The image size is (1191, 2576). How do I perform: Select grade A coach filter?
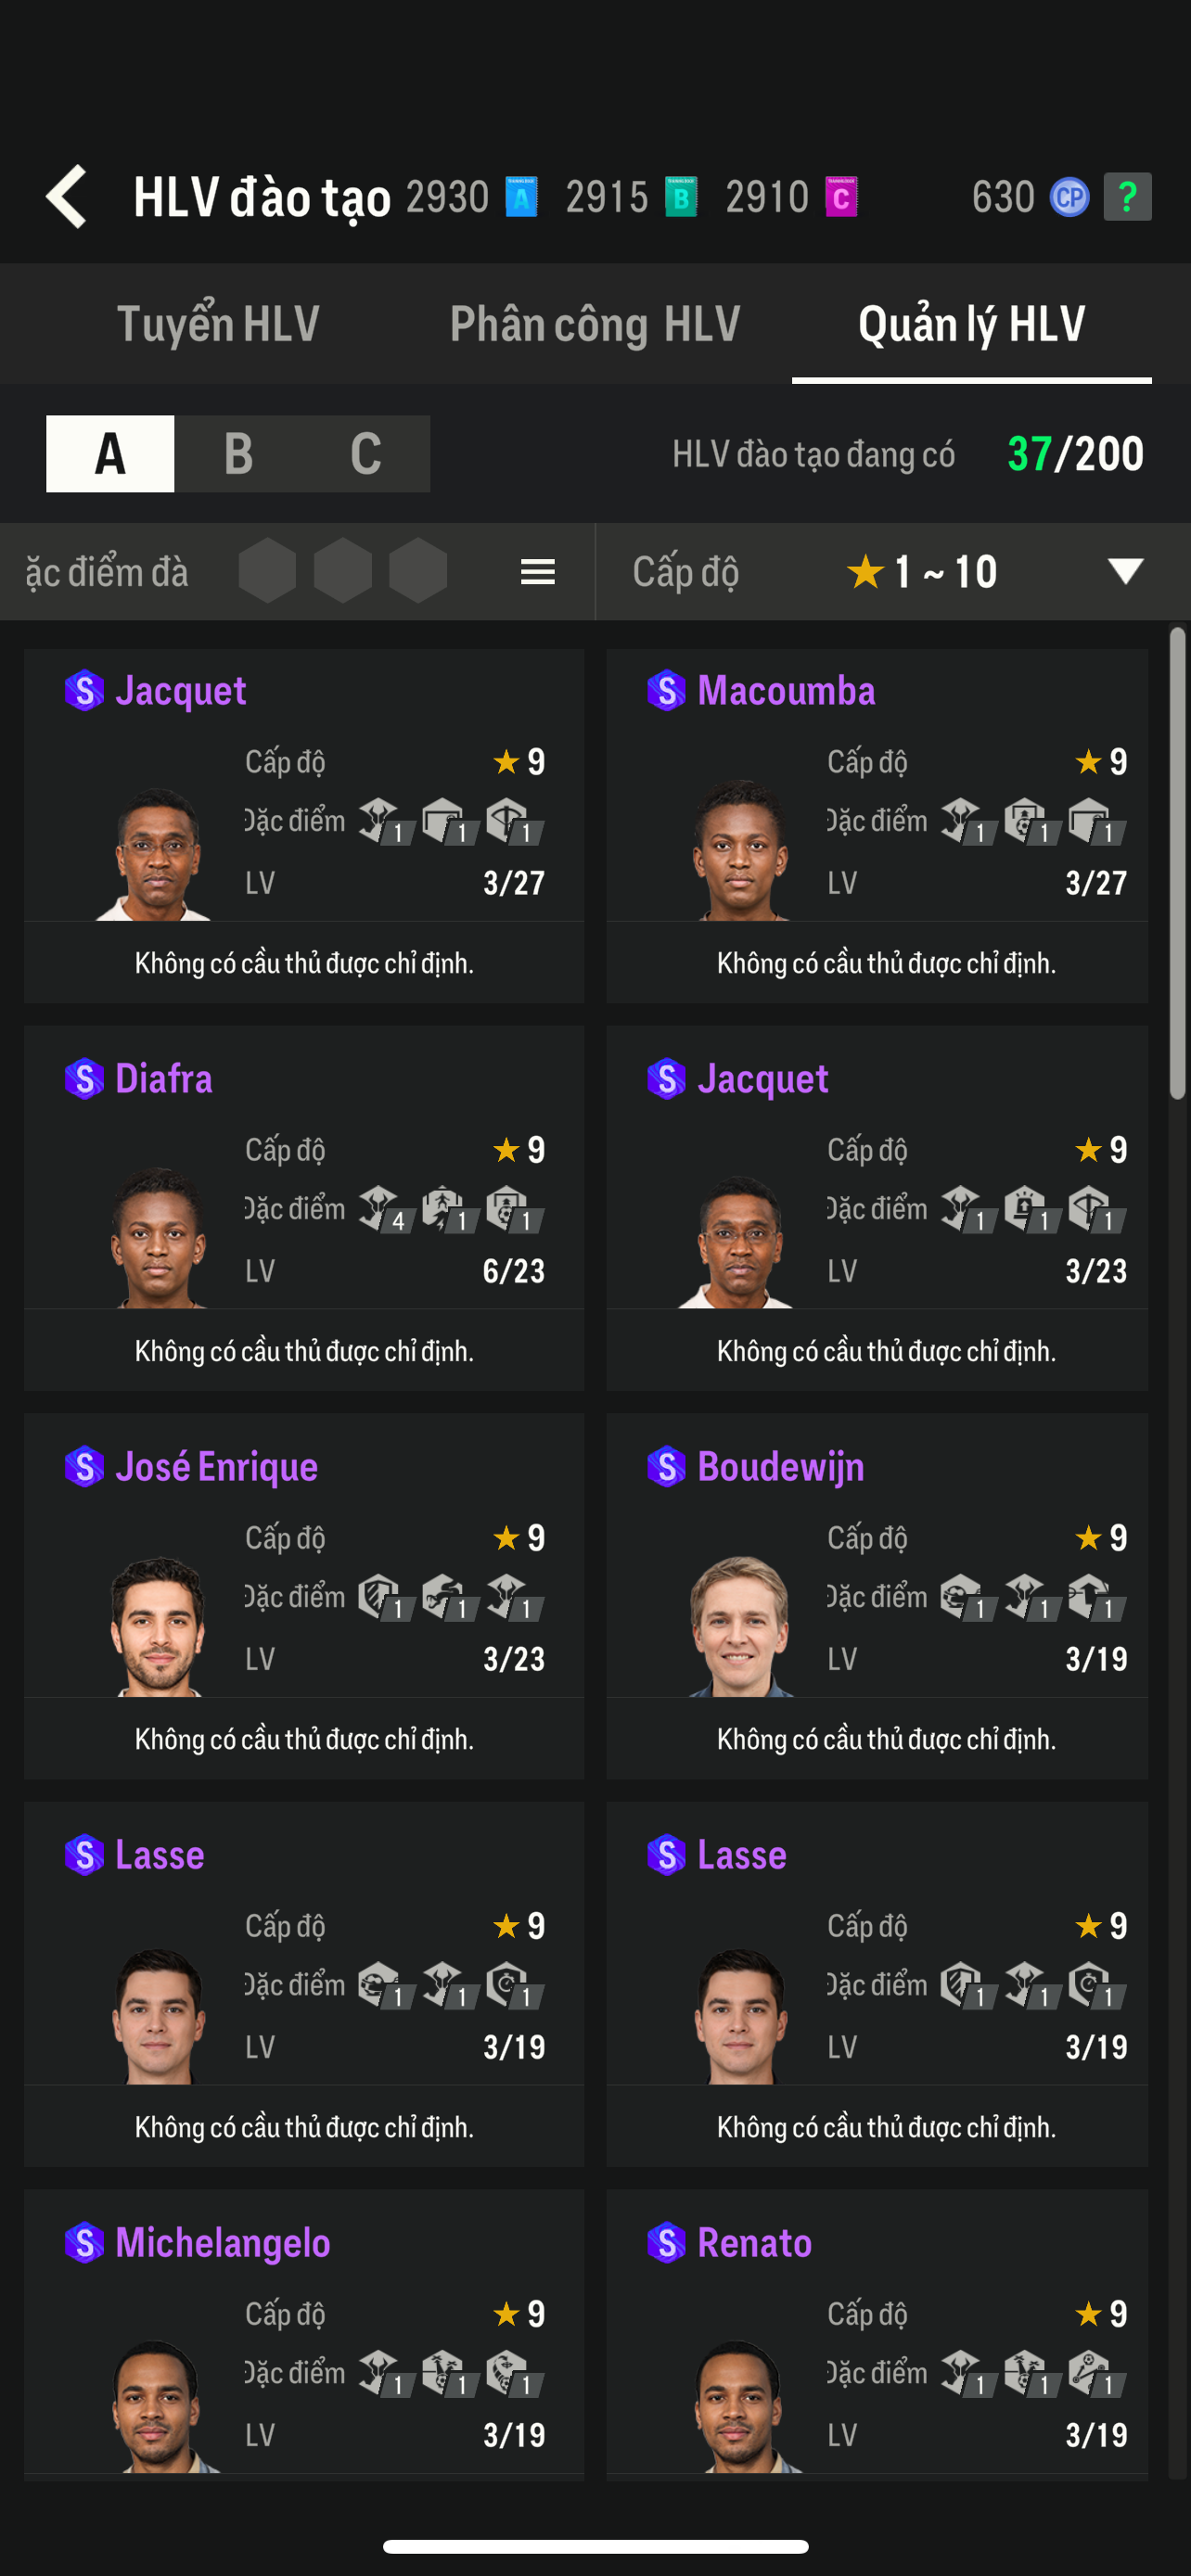[x=110, y=454]
